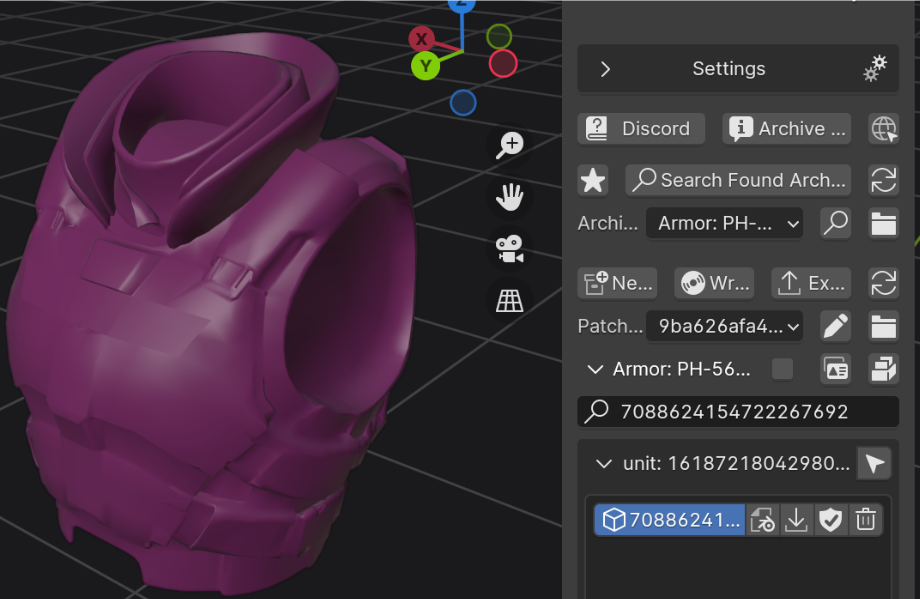Select the pan view hand icon
This screenshot has width=920, height=599.
click(x=511, y=197)
